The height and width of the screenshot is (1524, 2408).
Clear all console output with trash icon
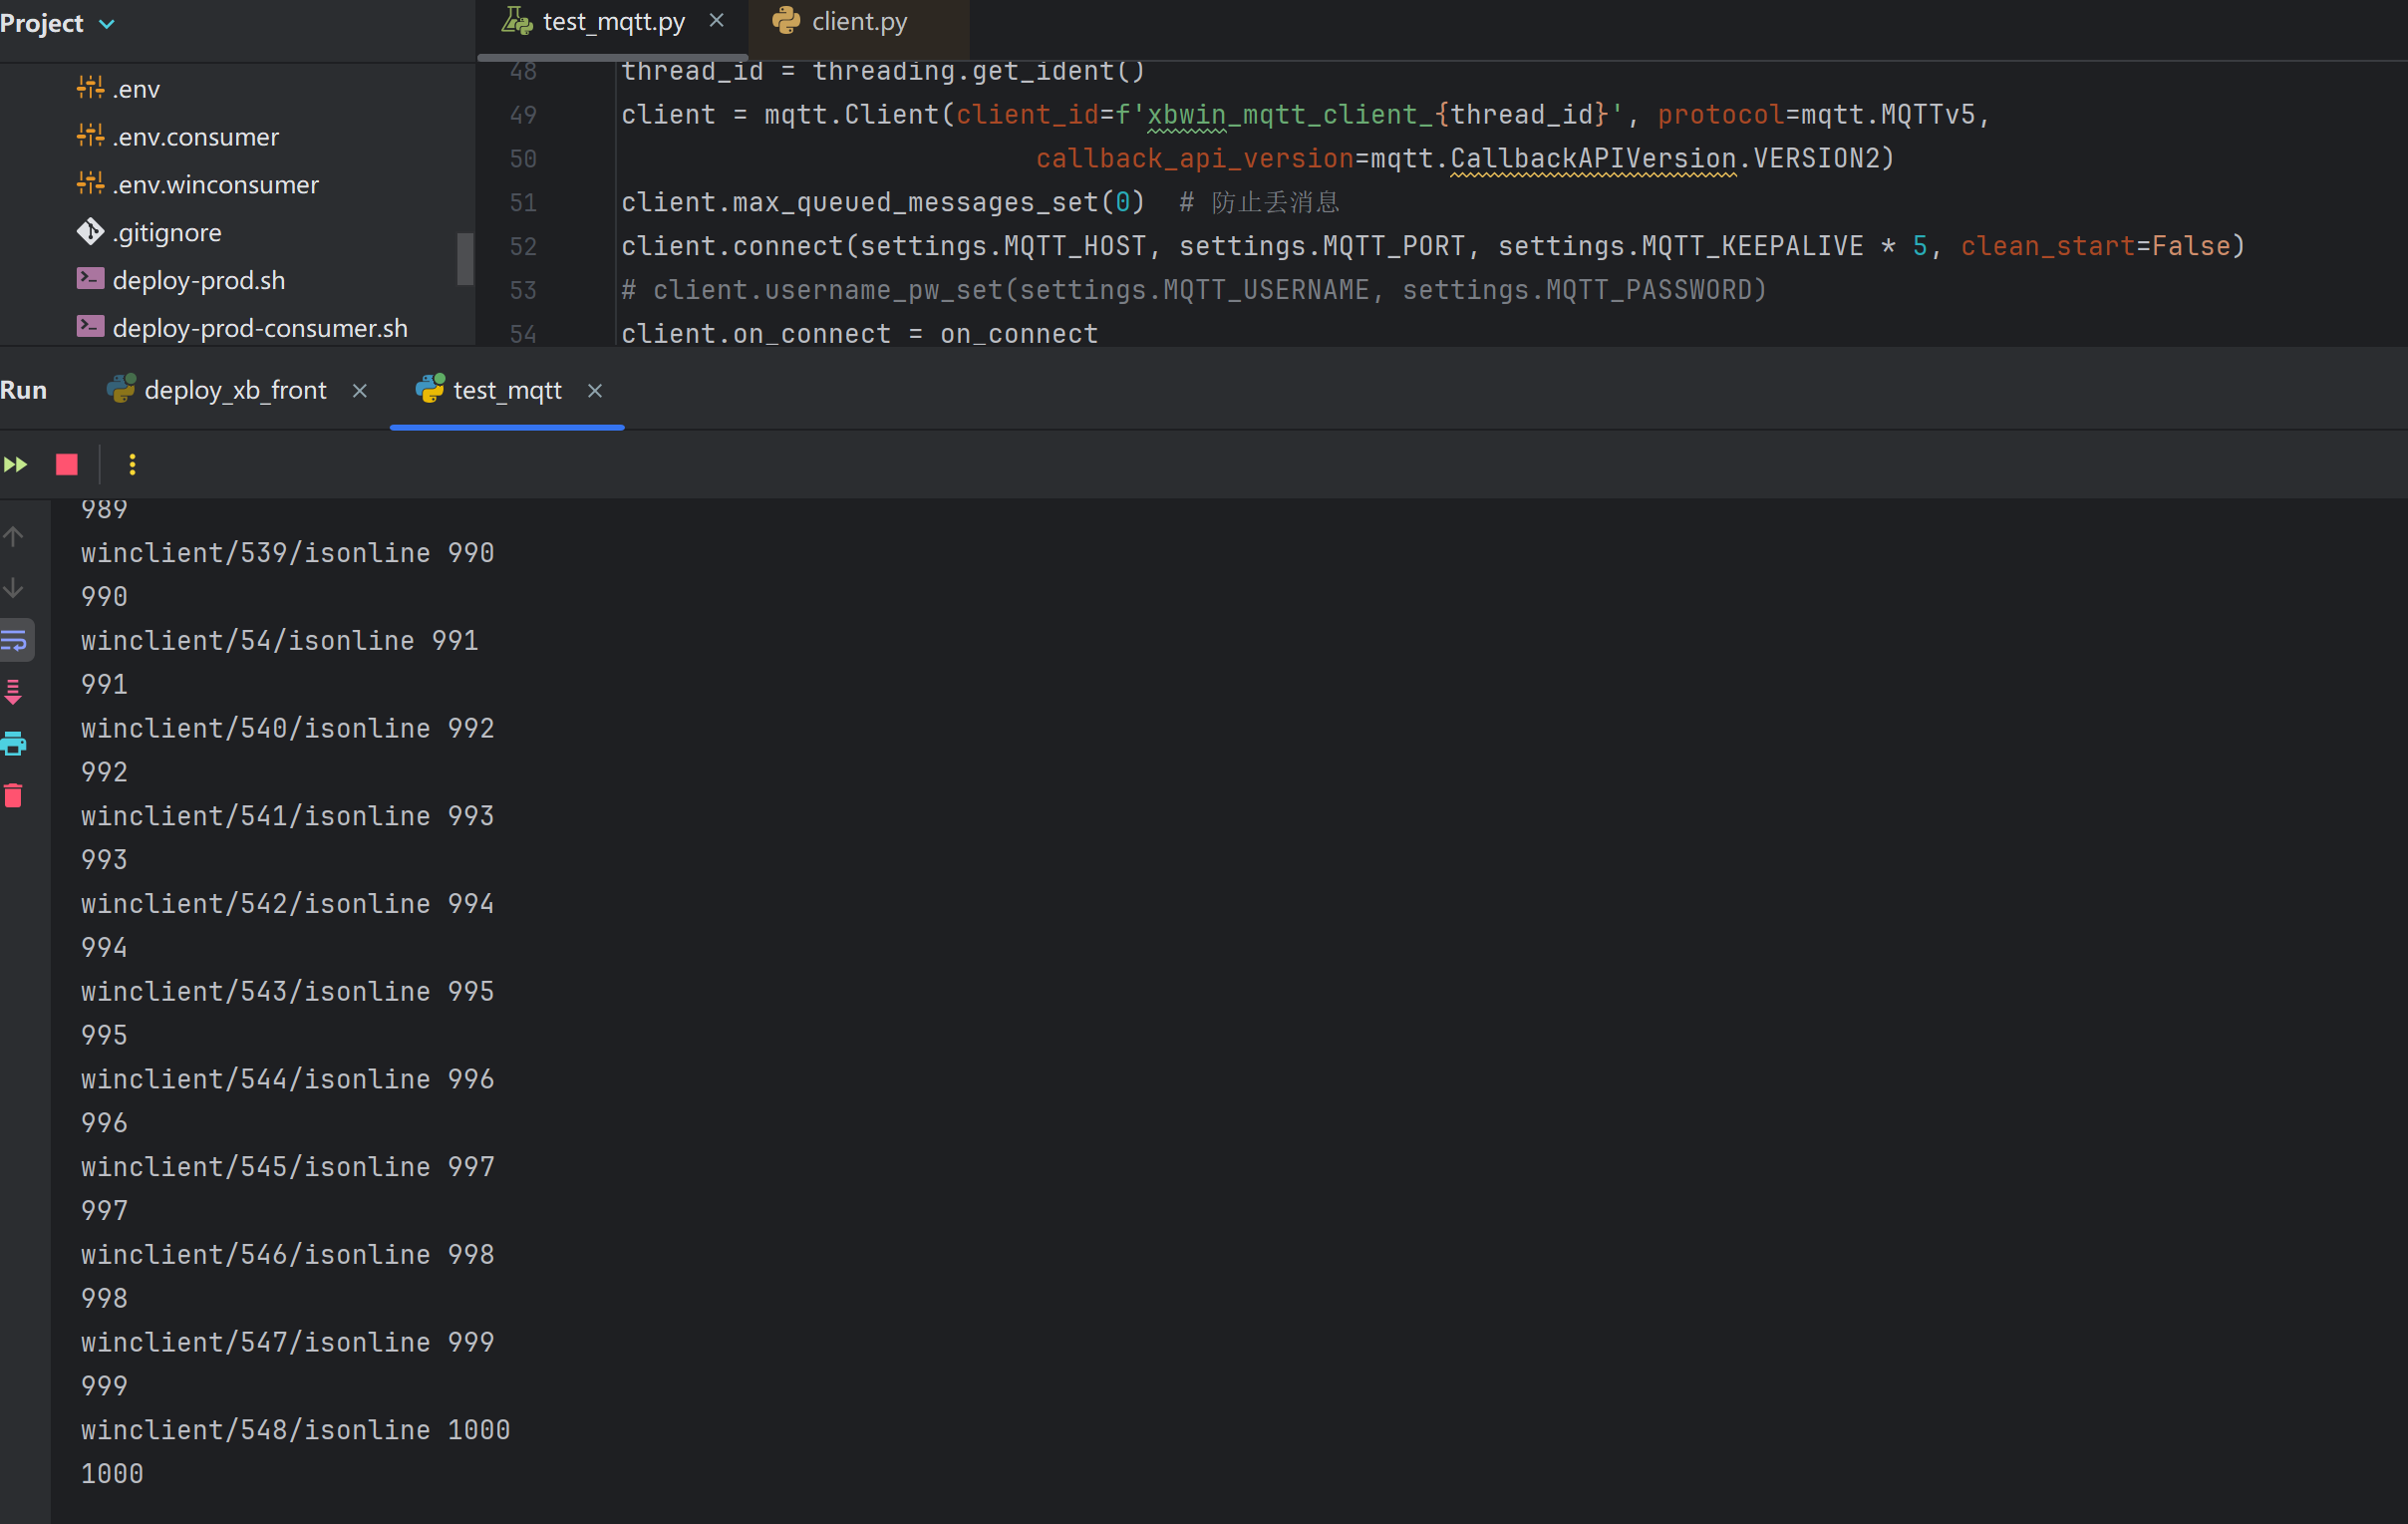(13, 795)
